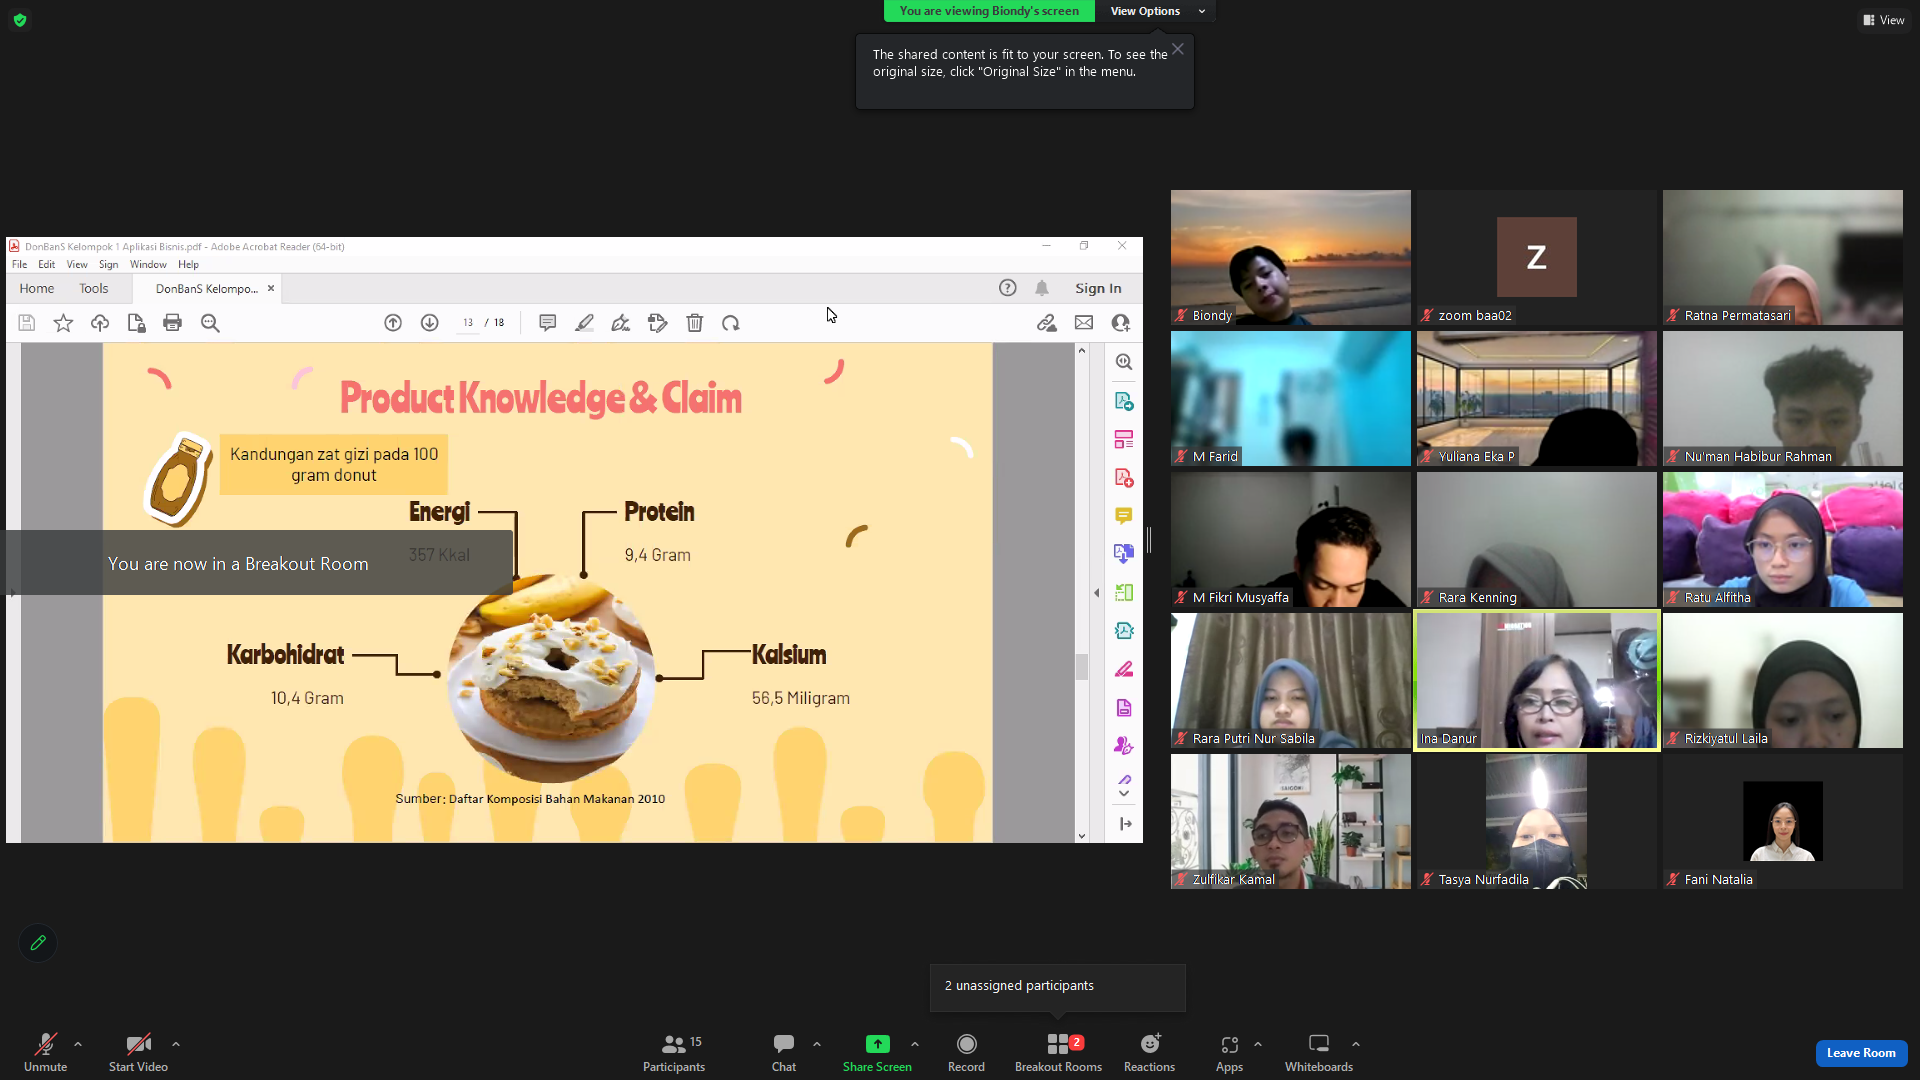Switch to the Acrobat Tools tab

click(94, 288)
